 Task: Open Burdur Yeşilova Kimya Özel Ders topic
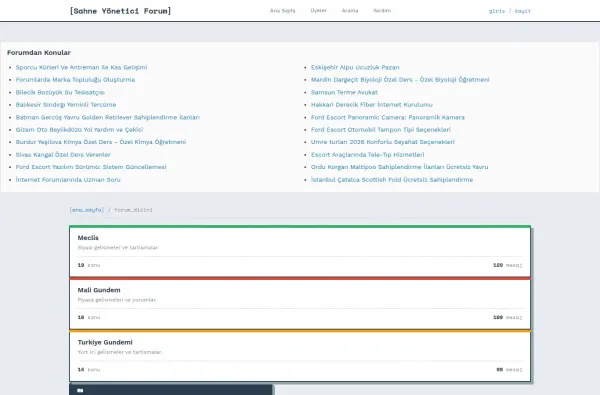[x=101, y=142]
